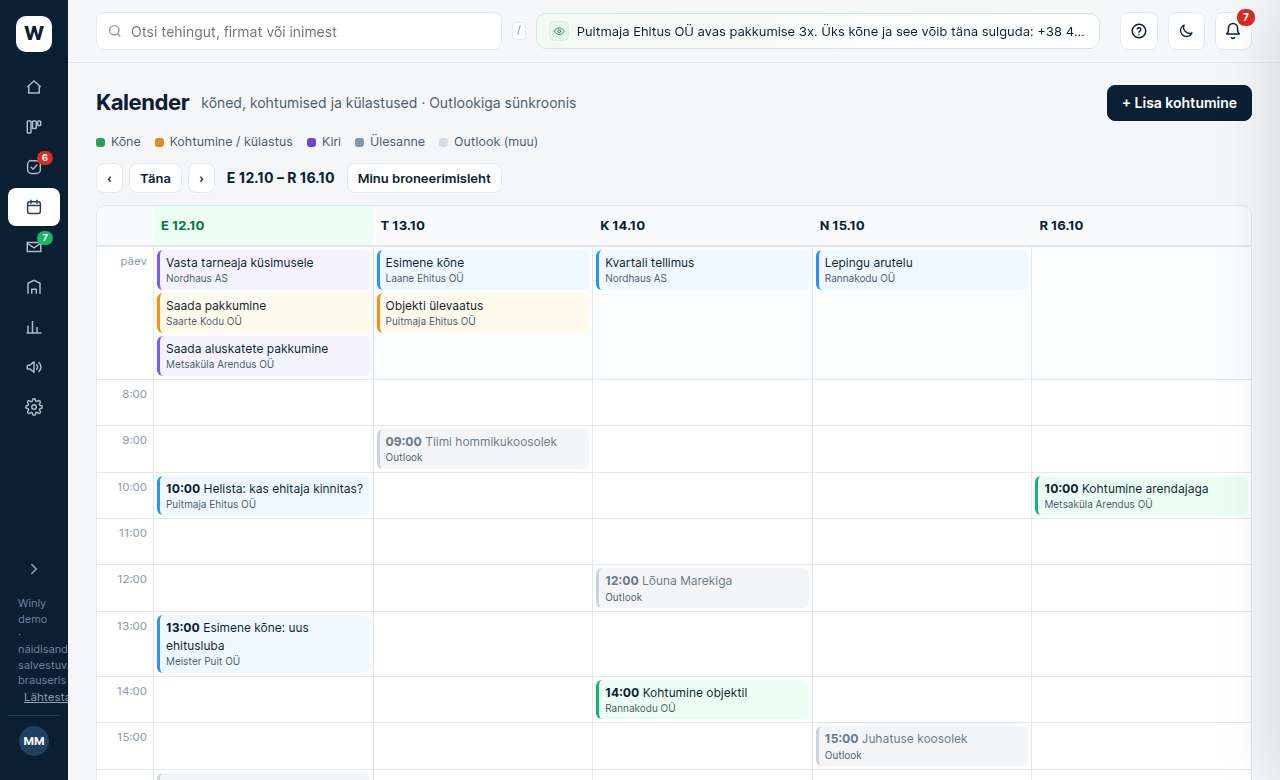Screen dimensions: 1280x780
Task: Open the pipeline board icon in sidebar
Action: (34, 127)
